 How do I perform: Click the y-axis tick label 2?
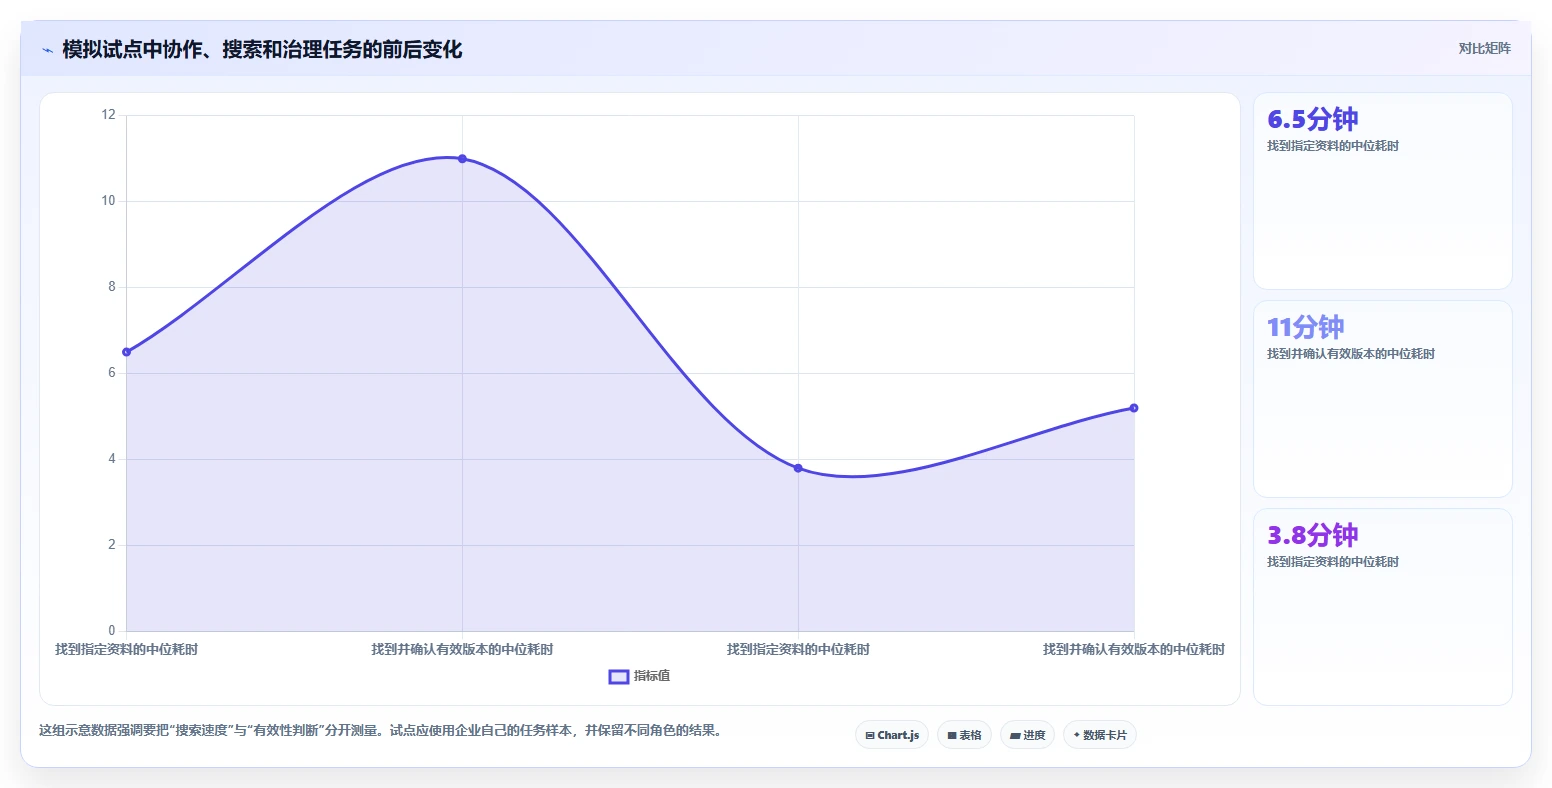tap(112, 545)
